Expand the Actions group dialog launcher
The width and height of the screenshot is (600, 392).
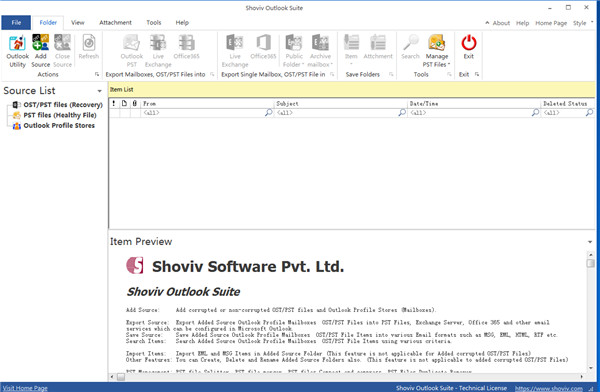click(97, 74)
